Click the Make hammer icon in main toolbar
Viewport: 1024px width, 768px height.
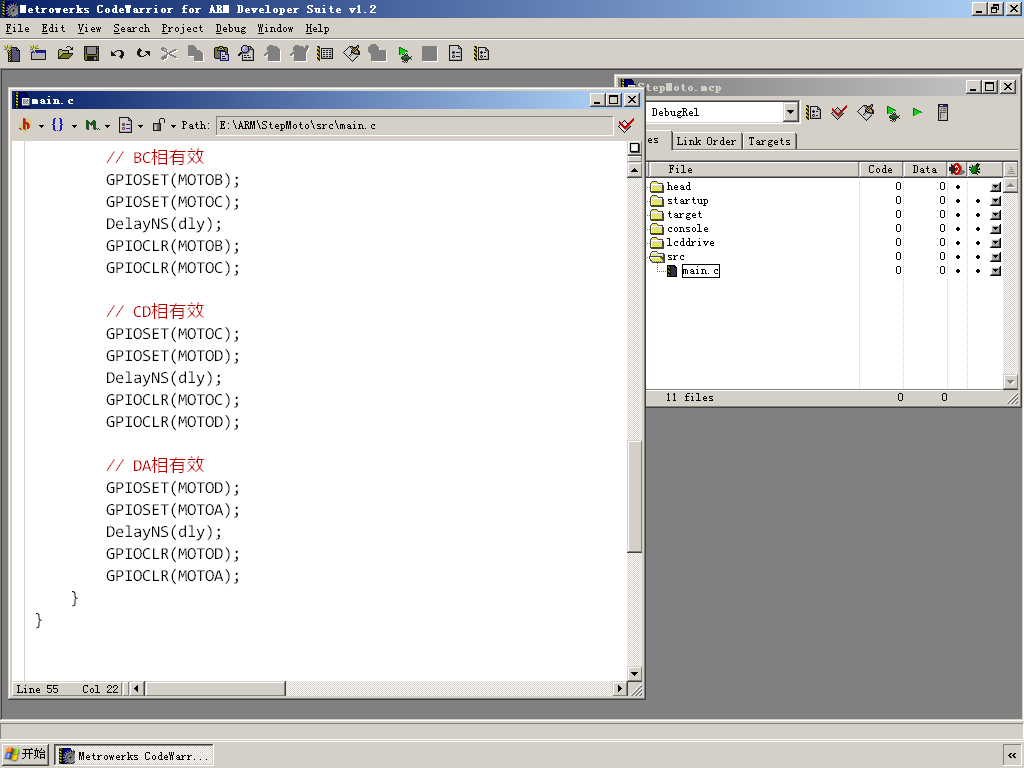[x=351, y=54]
